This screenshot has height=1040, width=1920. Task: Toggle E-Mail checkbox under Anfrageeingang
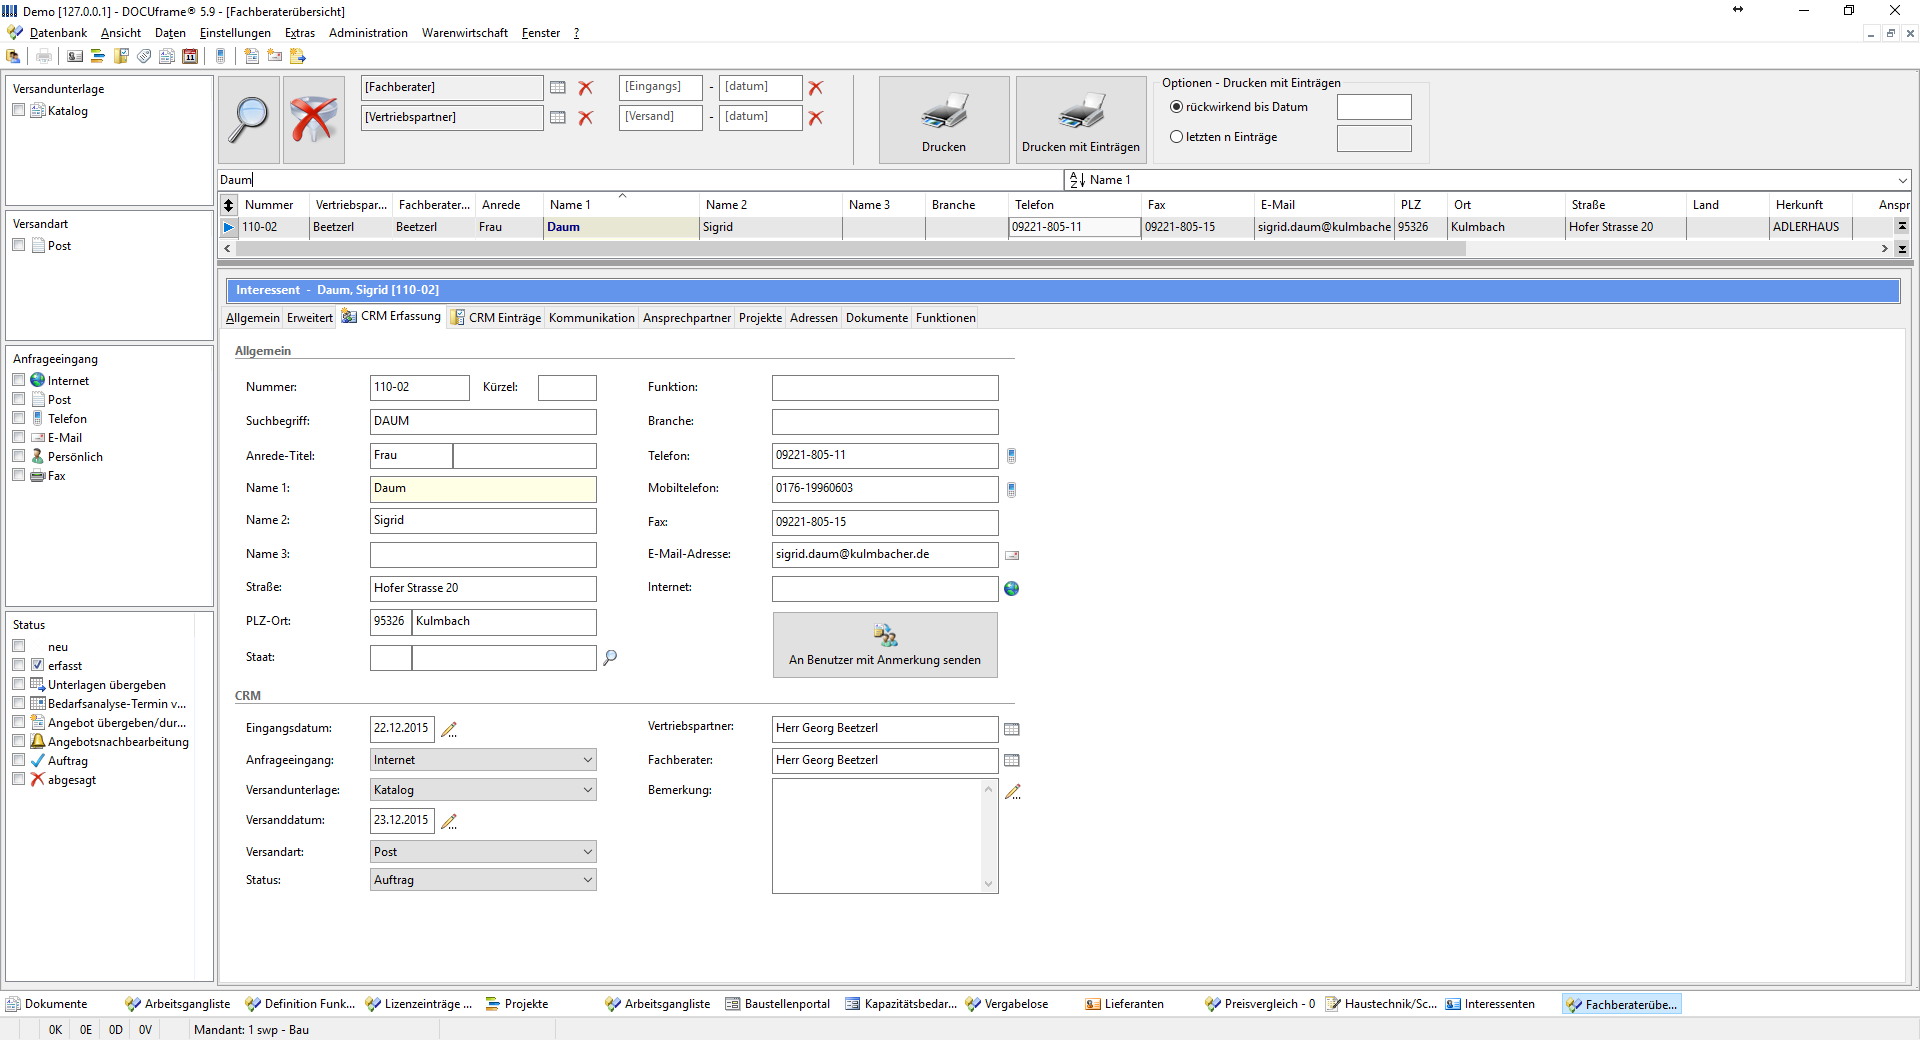coord(19,437)
